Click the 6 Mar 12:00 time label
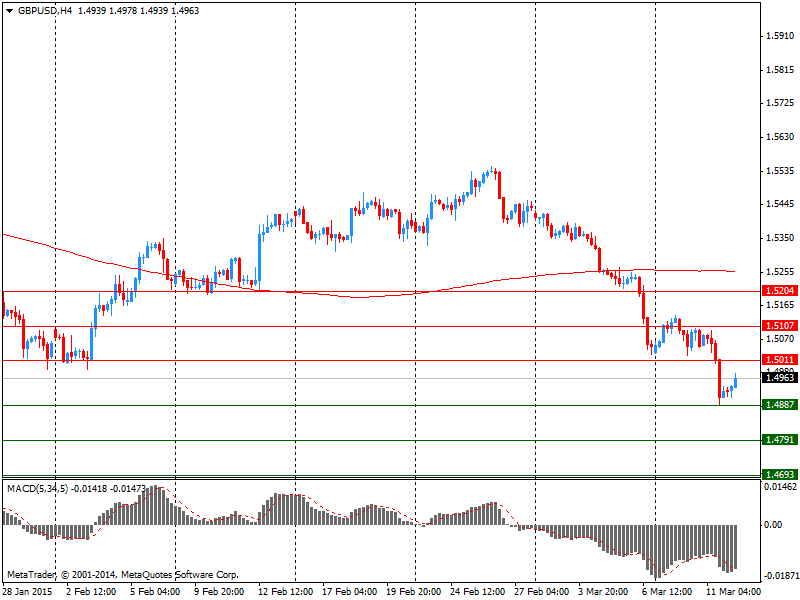Screen dimensions: 800x600 coord(667,592)
